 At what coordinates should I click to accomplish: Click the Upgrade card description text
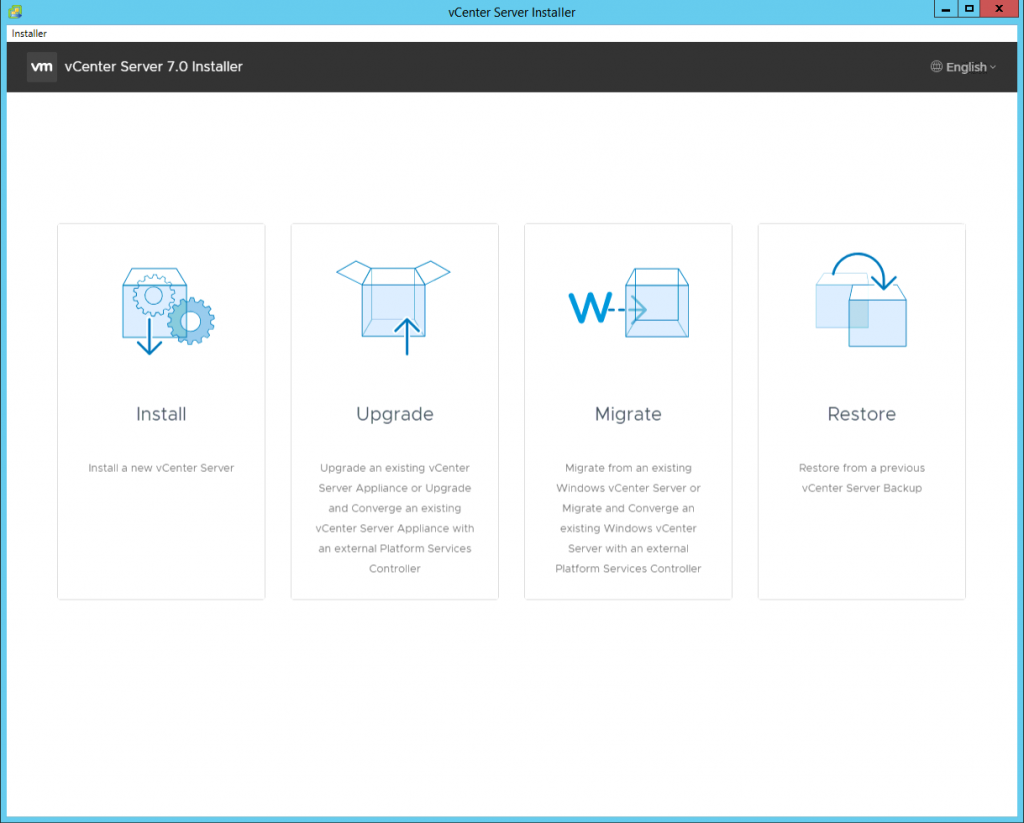coord(394,518)
